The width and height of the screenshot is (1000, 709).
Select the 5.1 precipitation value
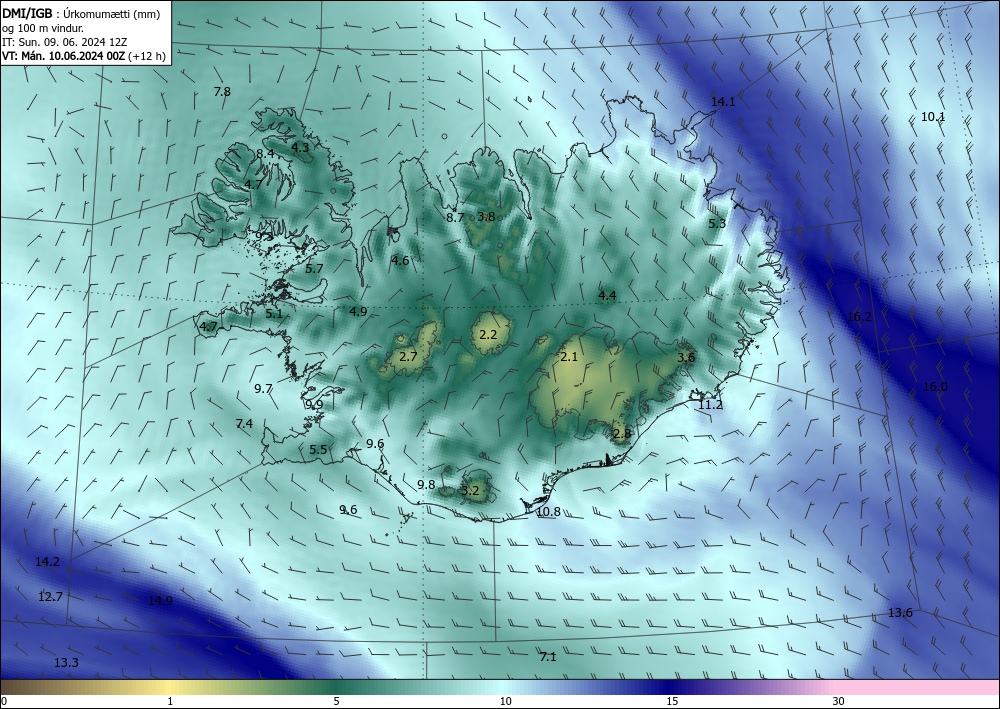274,314
